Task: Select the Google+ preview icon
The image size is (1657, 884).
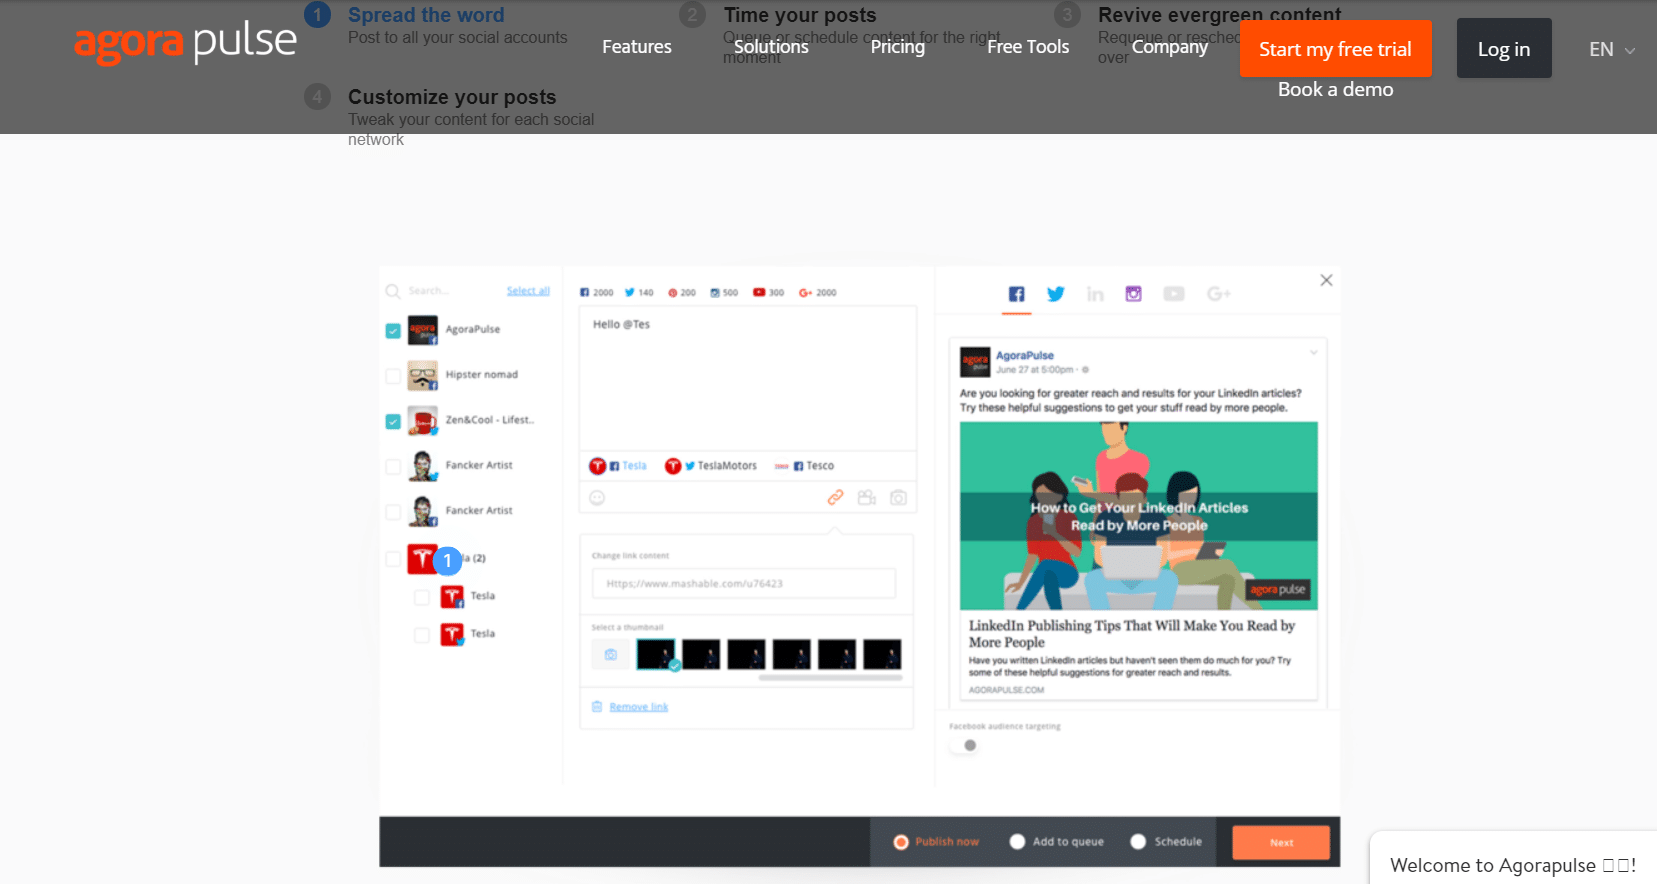Action: click(1218, 294)
